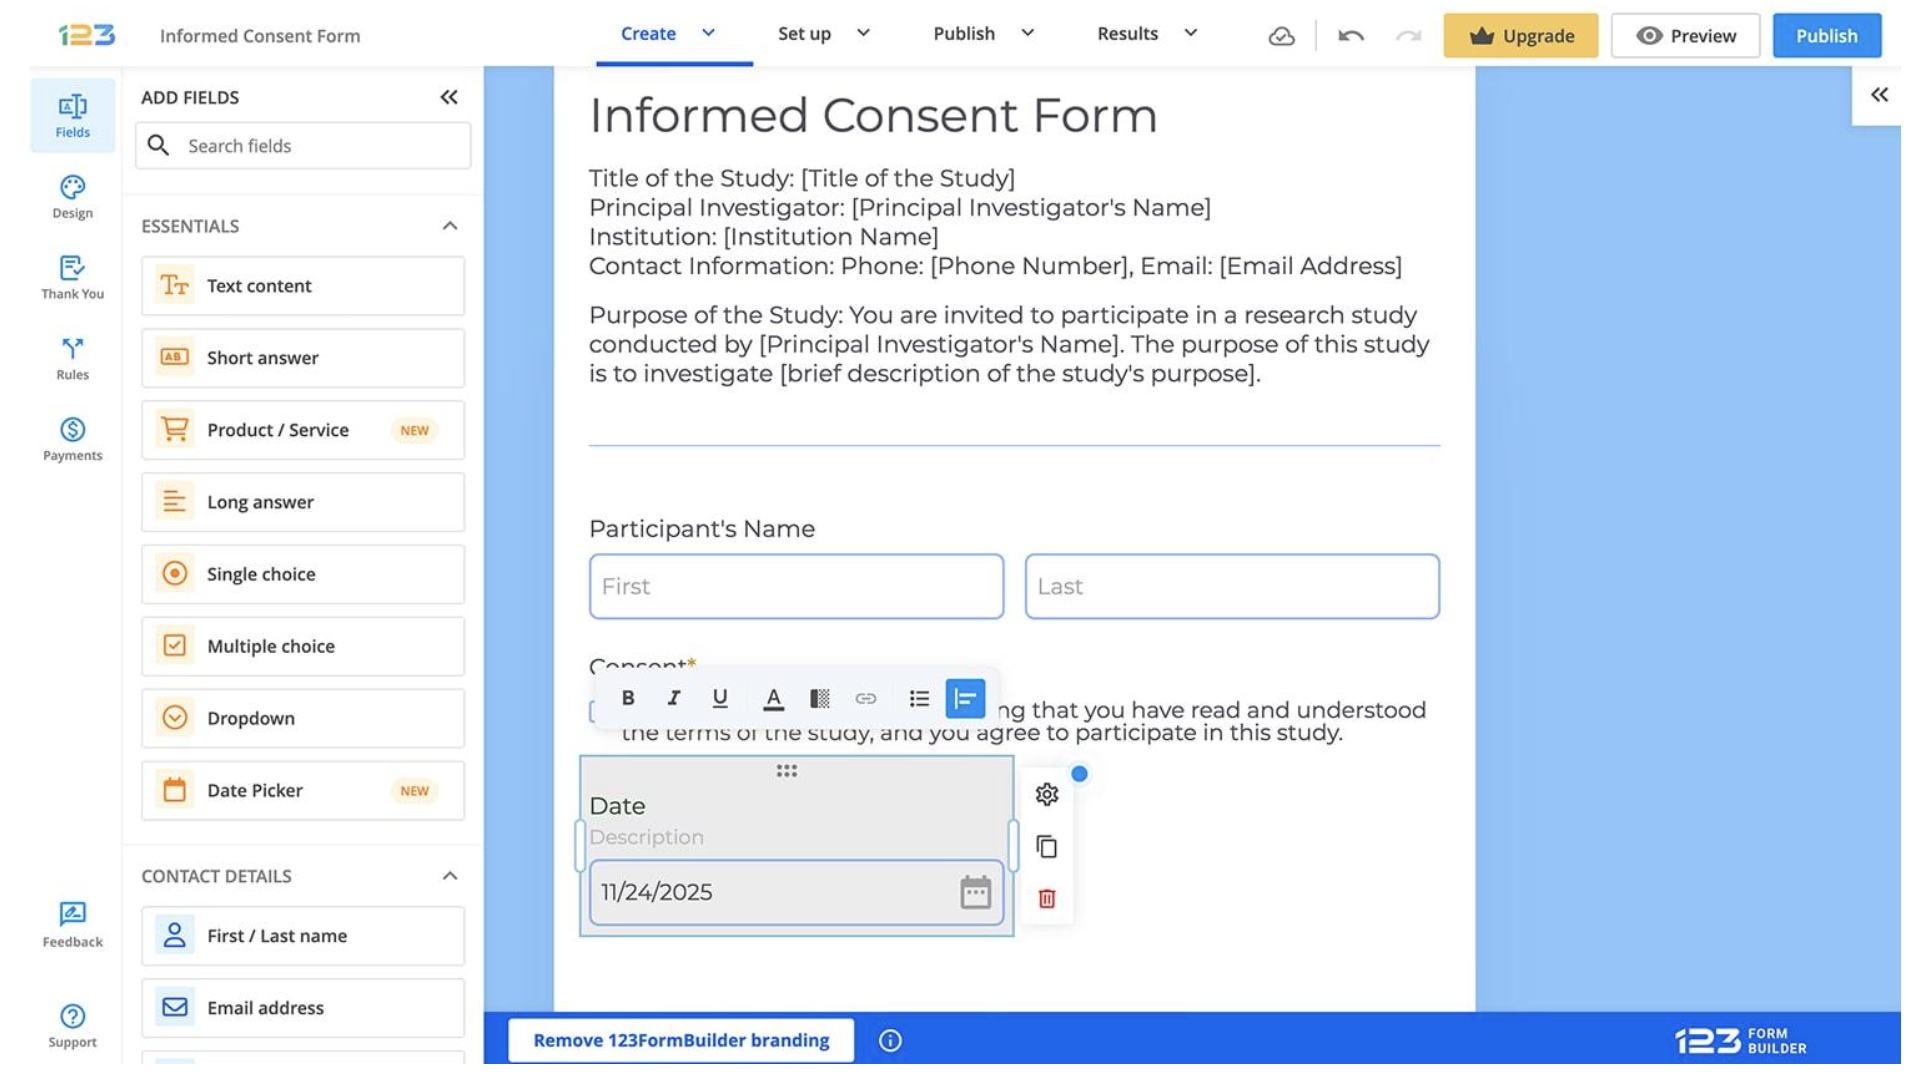Toggle italic text formatting
This screenshot has width=1922, height=1084.
coord(673,698)
